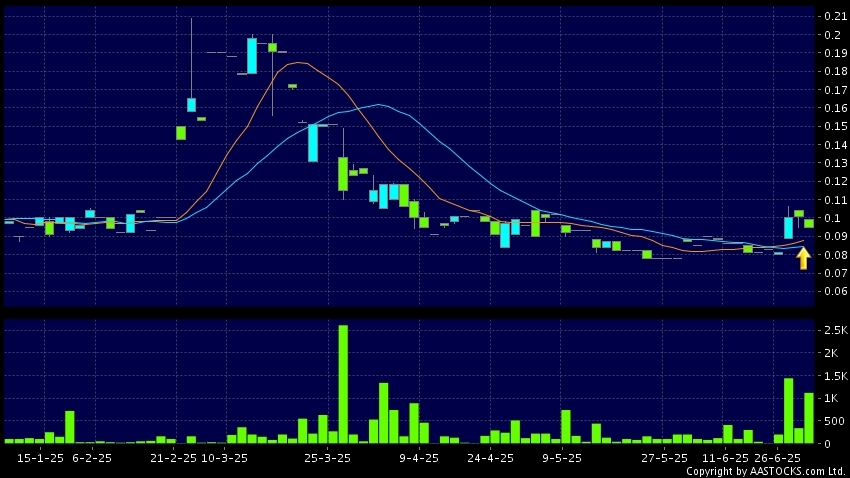Click the 24-4-25 date label
The height and width of the screenshot is (478, 850).
tap(491, 458)
